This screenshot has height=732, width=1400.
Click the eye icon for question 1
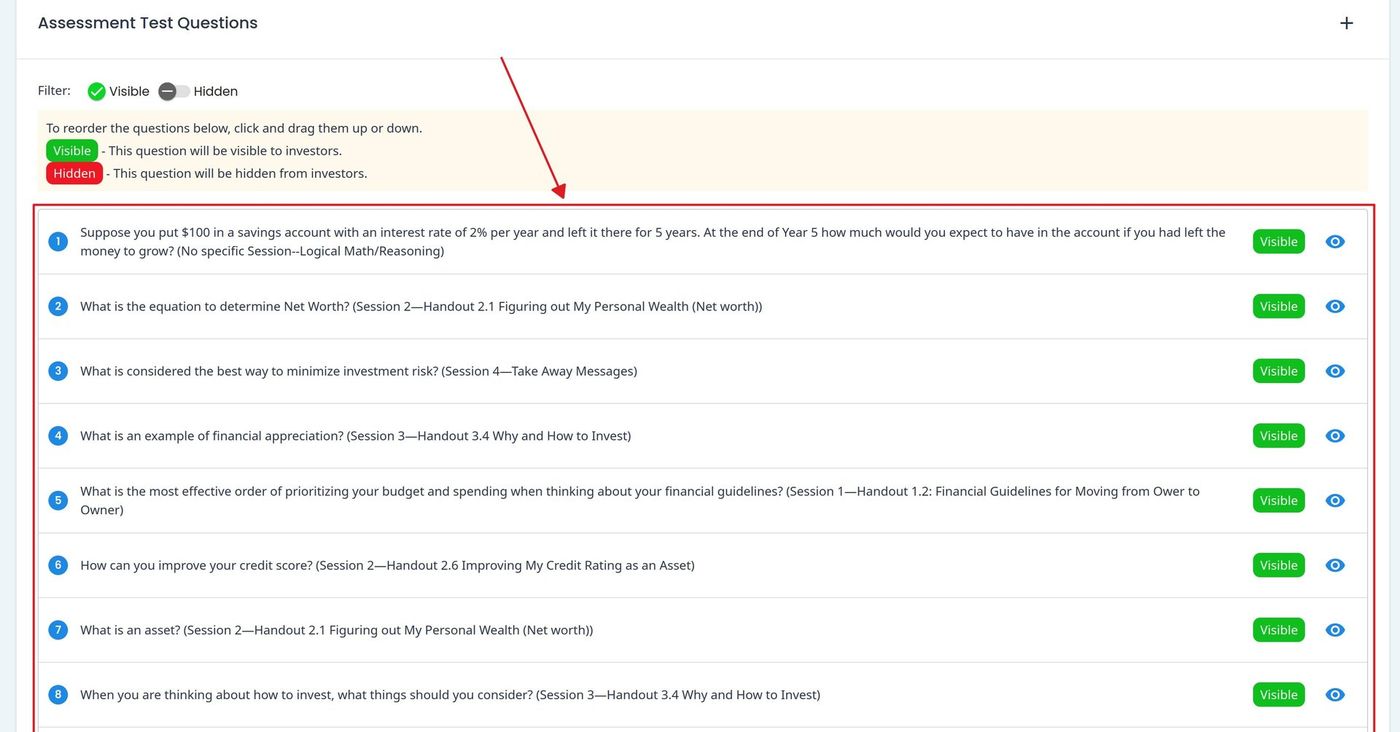(x=1334, y=242)
